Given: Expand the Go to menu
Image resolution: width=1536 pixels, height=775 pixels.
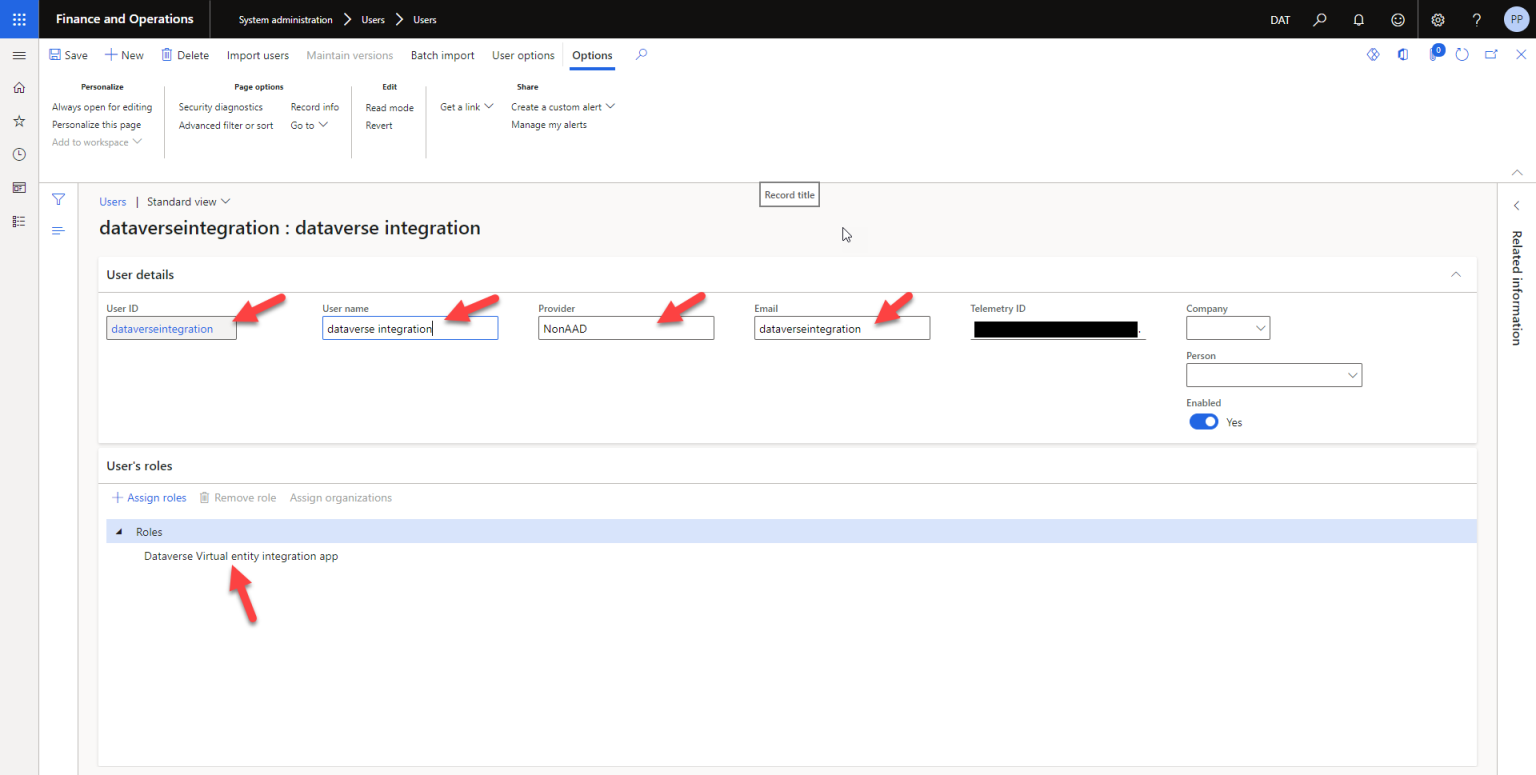Looking at the screenshot, I should coord(309,125).
